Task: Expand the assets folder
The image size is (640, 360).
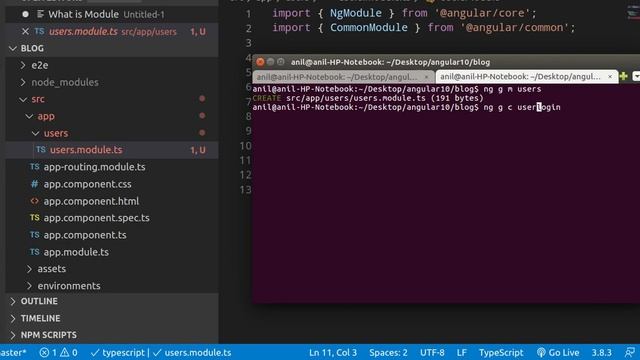Action: coord(29,269)
